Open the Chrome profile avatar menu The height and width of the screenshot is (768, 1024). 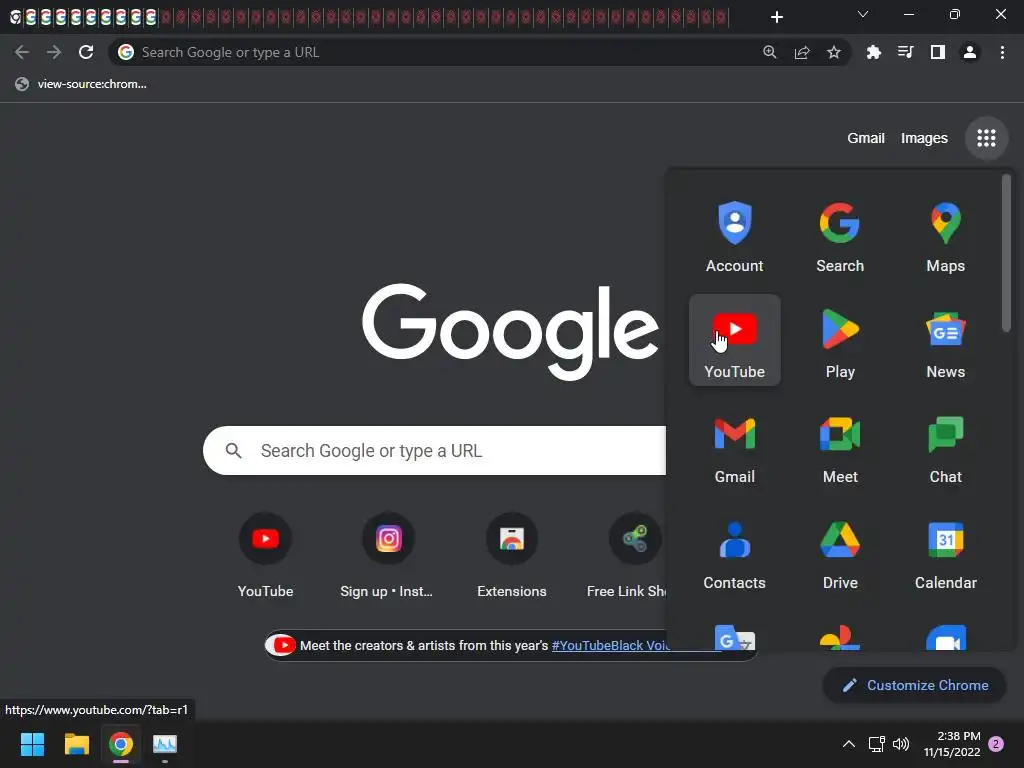[x=970, y=52]
